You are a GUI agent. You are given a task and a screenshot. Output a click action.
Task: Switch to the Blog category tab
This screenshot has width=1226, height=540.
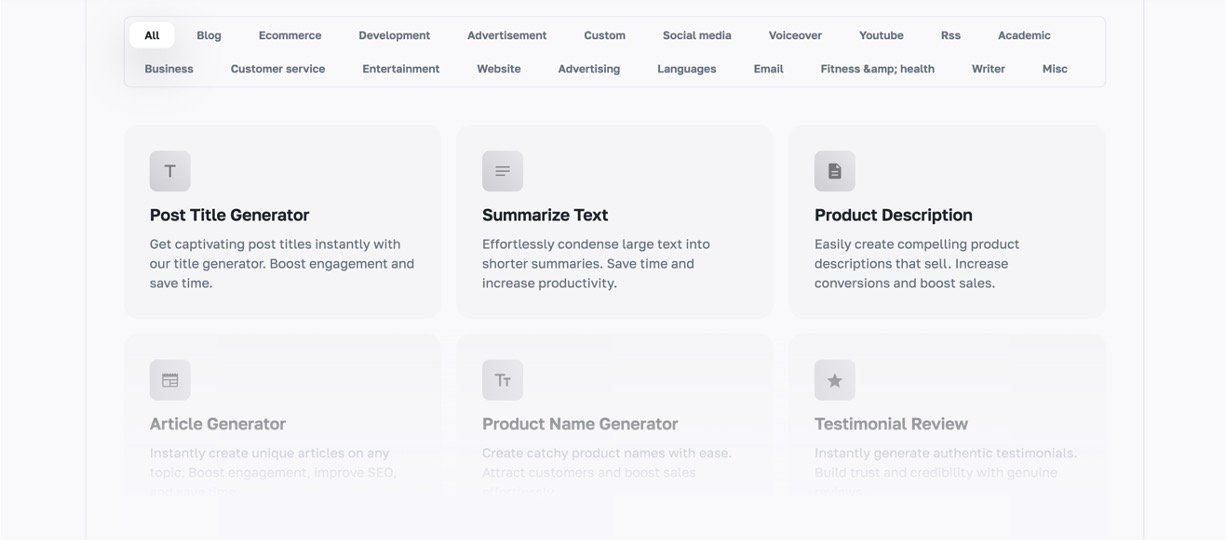coord(209,35)
